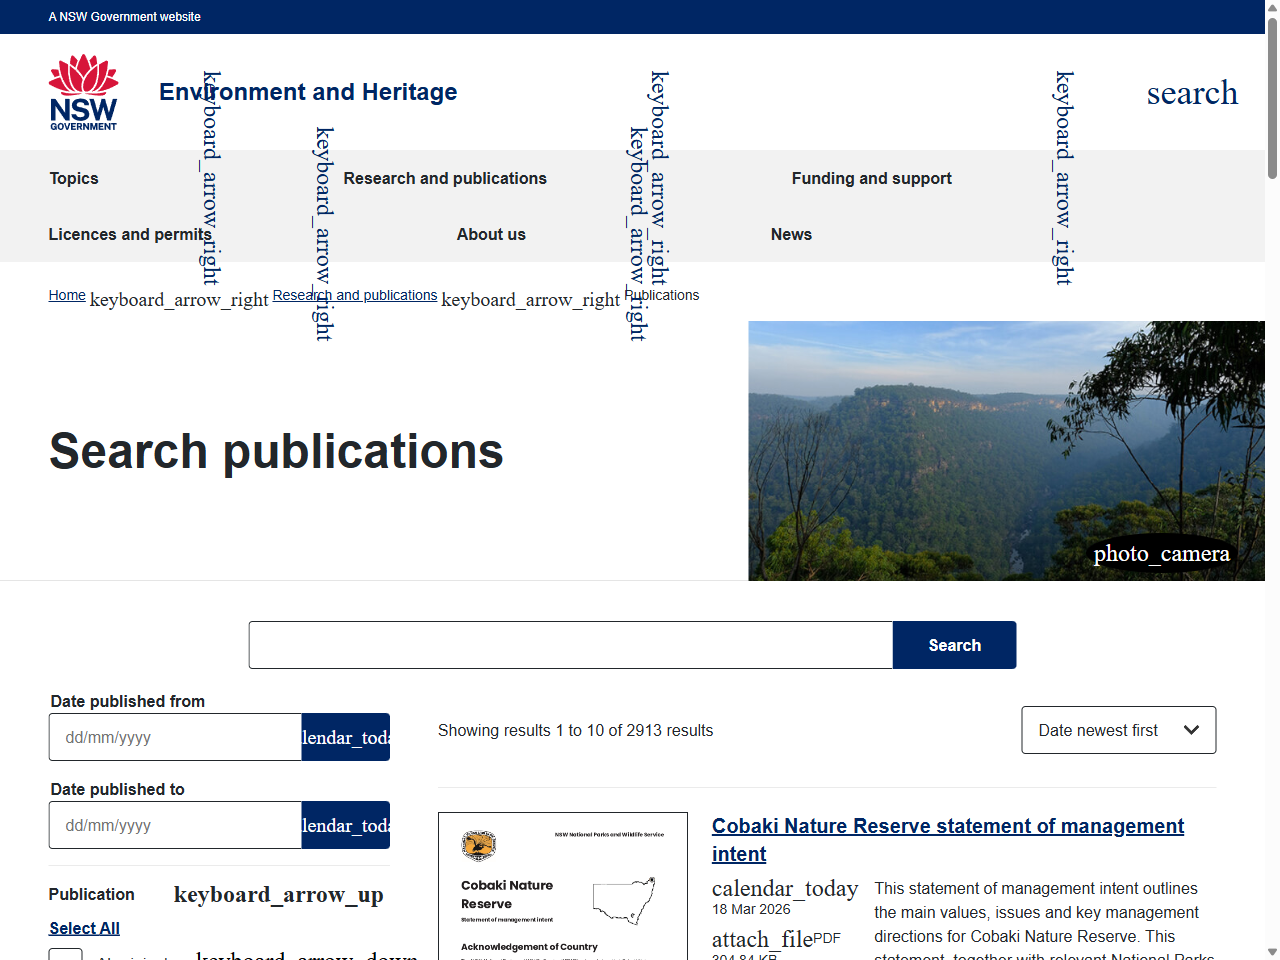The image size is (1280, 960).
Task: Open the photo_camera icon on the banner image
Action: tap(1162, 553)
